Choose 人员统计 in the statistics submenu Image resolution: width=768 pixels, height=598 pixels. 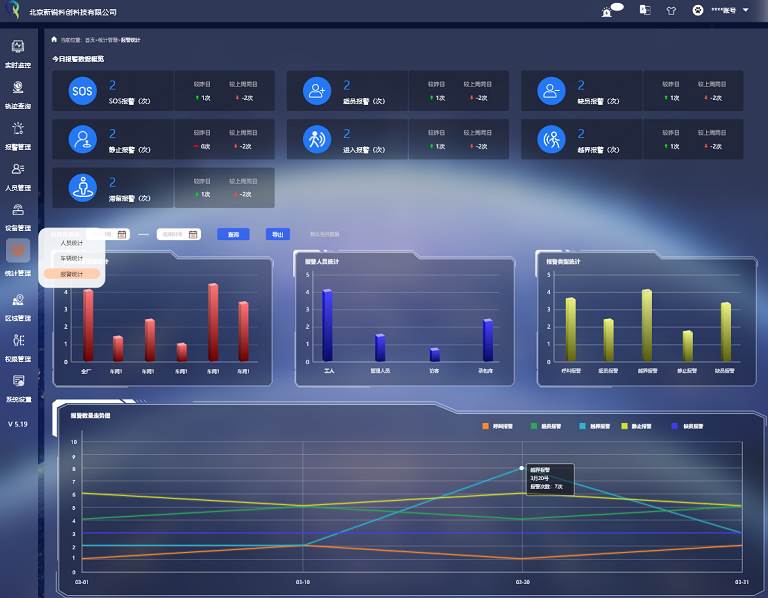coord(72,243)
